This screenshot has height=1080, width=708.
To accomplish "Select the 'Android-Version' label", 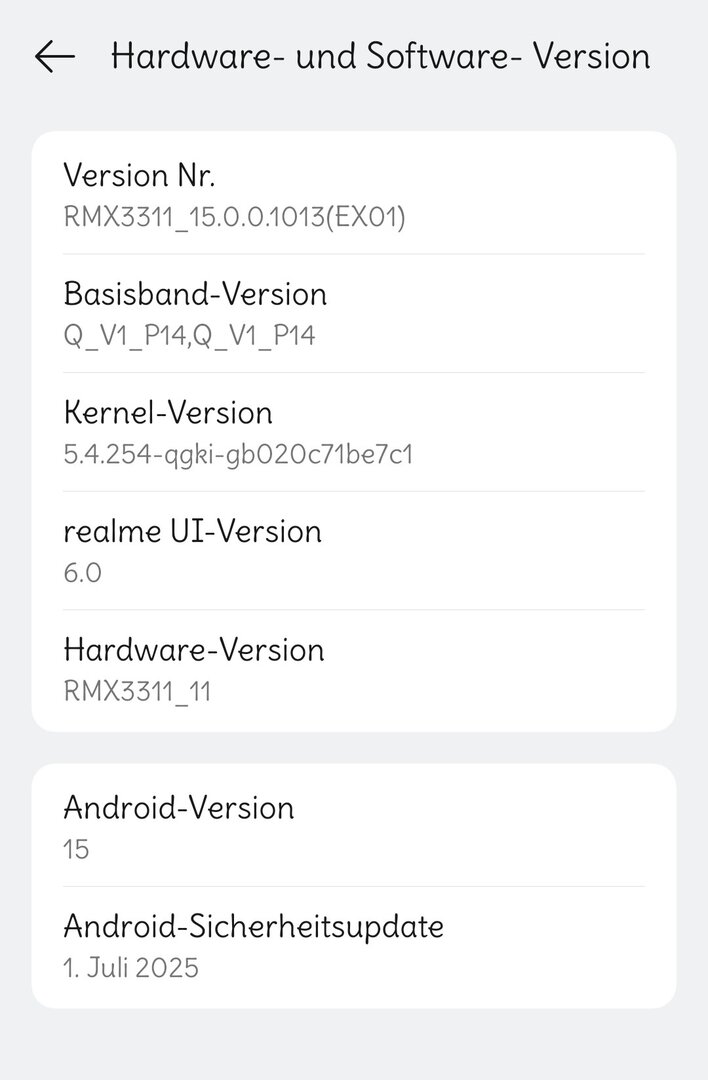I will [x=179, y=807].
